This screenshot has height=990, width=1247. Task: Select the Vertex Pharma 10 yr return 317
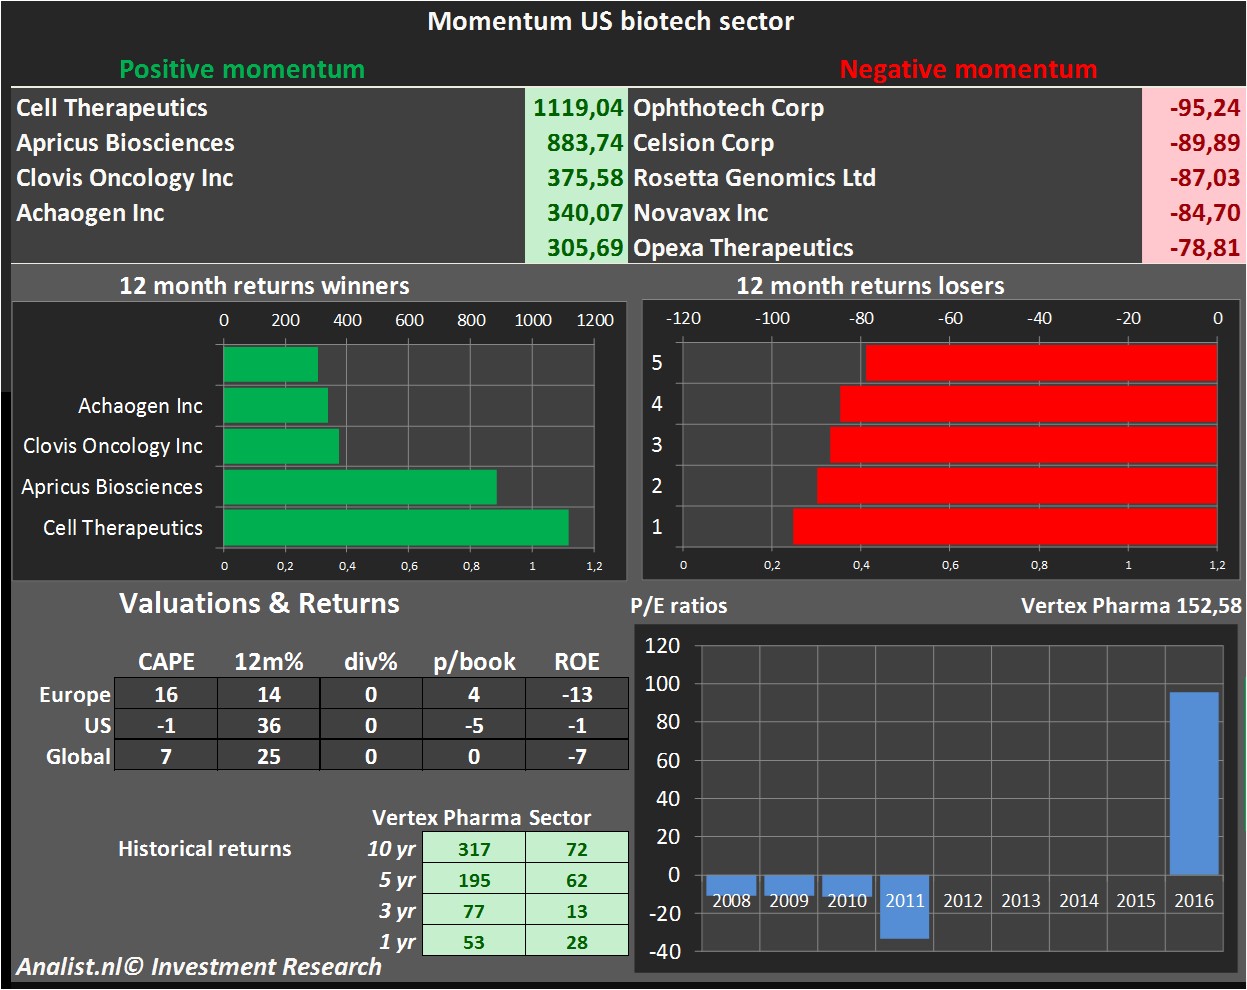pyautogui.click(x=474, y=848)
